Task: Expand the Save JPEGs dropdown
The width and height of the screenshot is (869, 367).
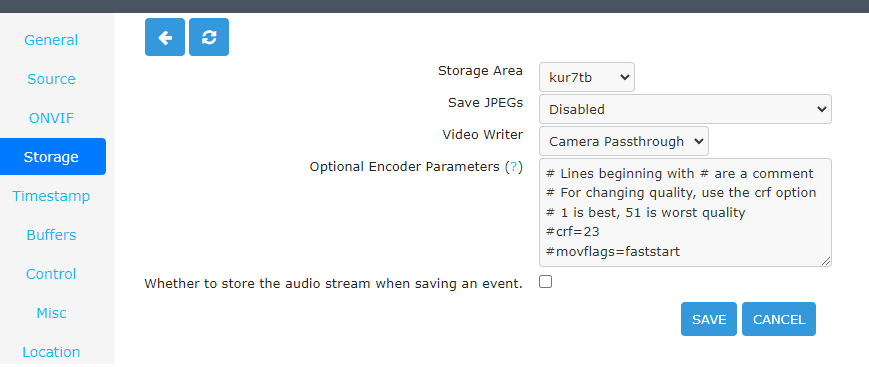Action: 685,109
